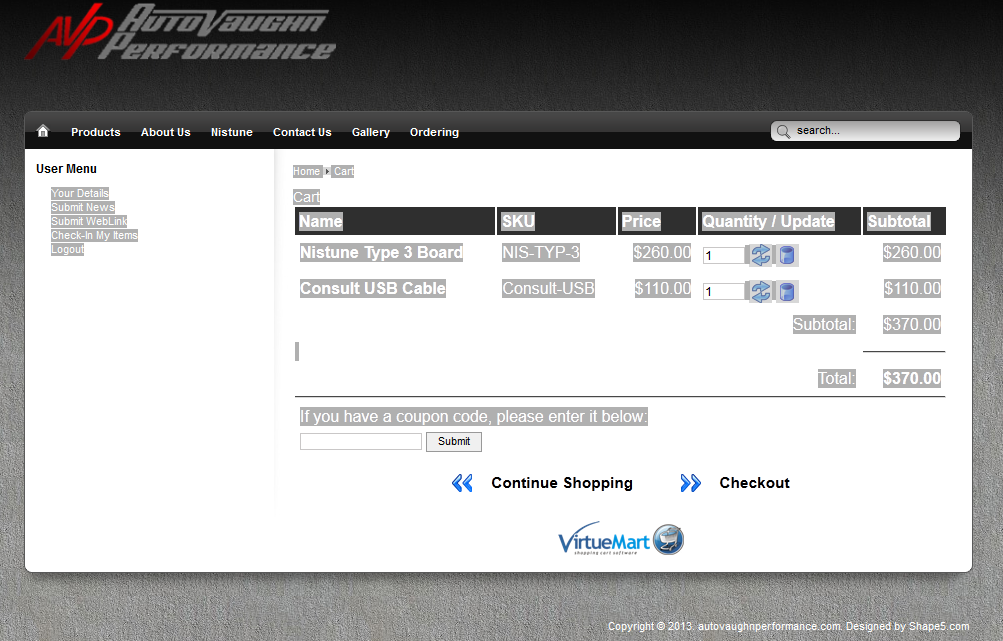Submit the coupon code
The width and height of the screenshot is (1003, 641).
pyautogui.click(x=454, y=441)
